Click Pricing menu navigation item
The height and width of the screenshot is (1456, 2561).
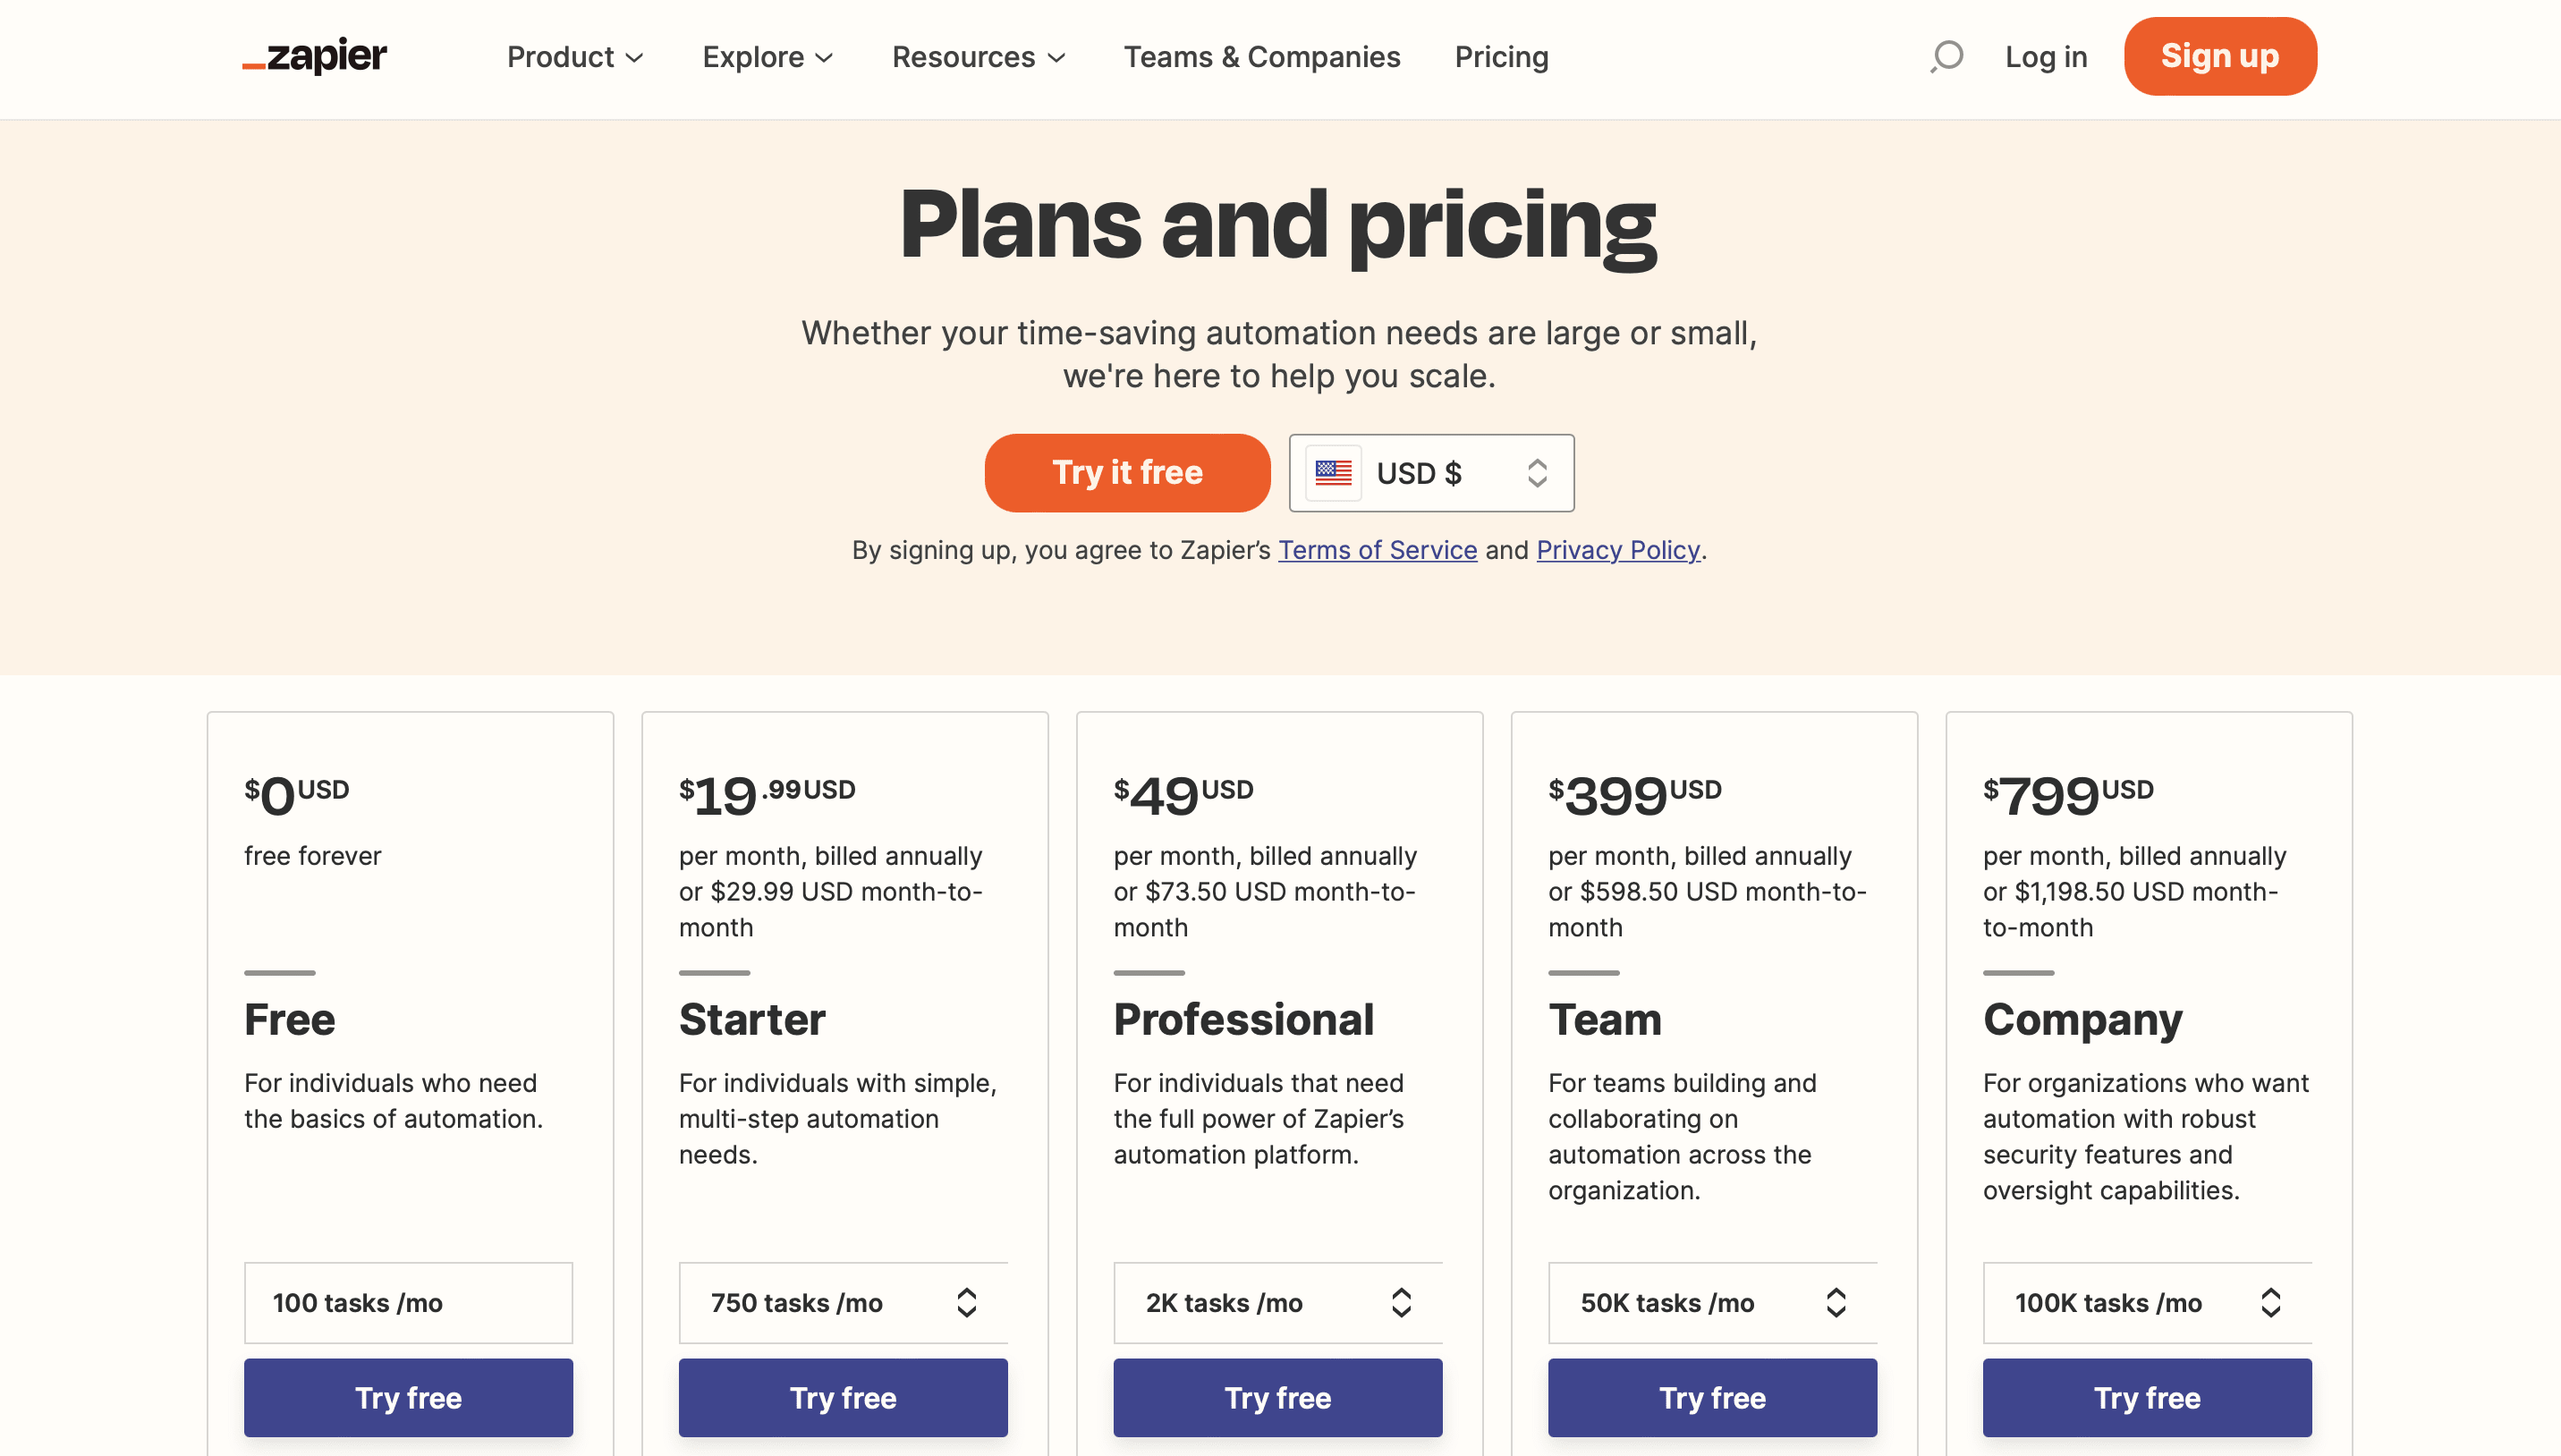[1502, 56]
